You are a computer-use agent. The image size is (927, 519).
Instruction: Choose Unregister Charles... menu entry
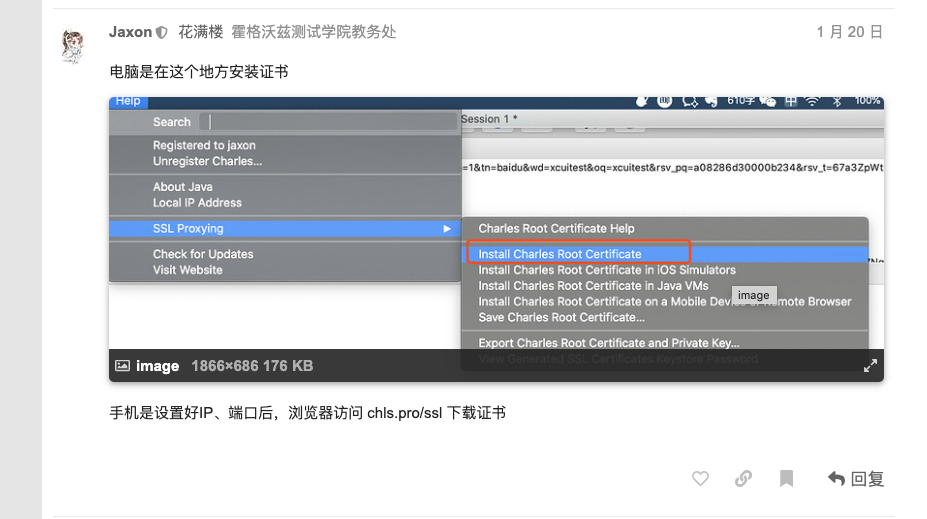click(x=207, y=161)
